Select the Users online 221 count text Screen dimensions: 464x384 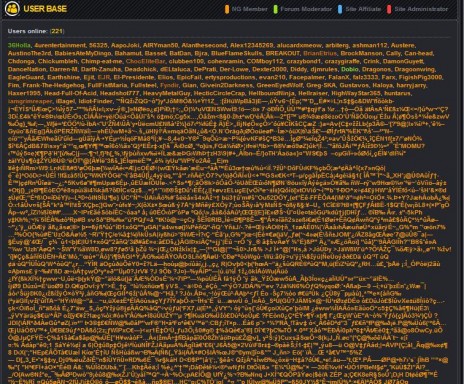click(x=36, y=31)
